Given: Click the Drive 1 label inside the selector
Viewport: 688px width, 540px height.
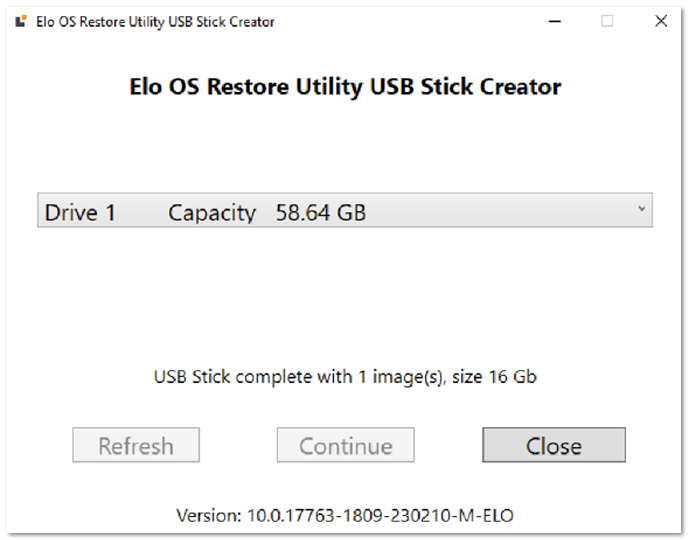Looking at the screenshot, I should click(x=80, y=213).
